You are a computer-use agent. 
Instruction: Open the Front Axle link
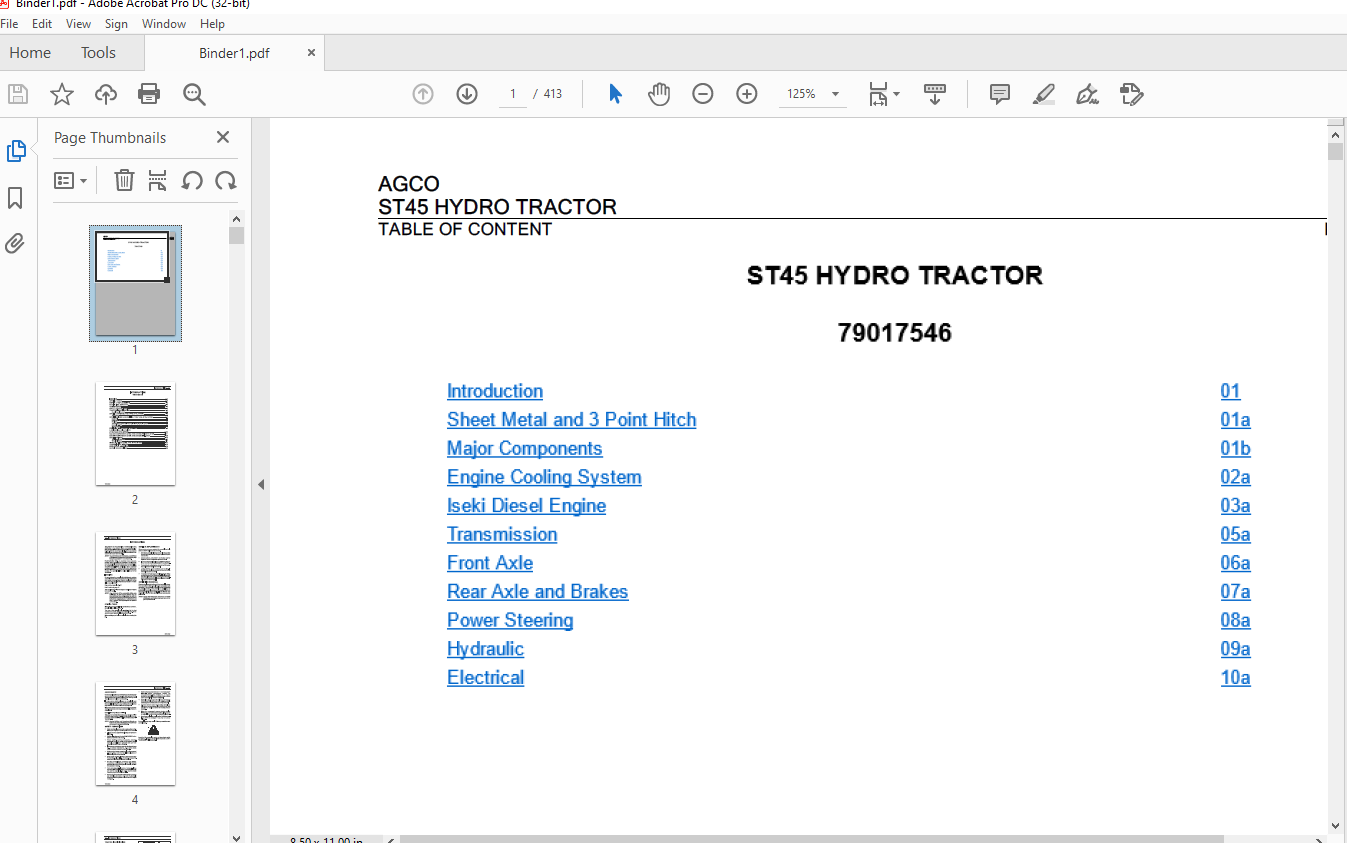click(x=490, y=563)
